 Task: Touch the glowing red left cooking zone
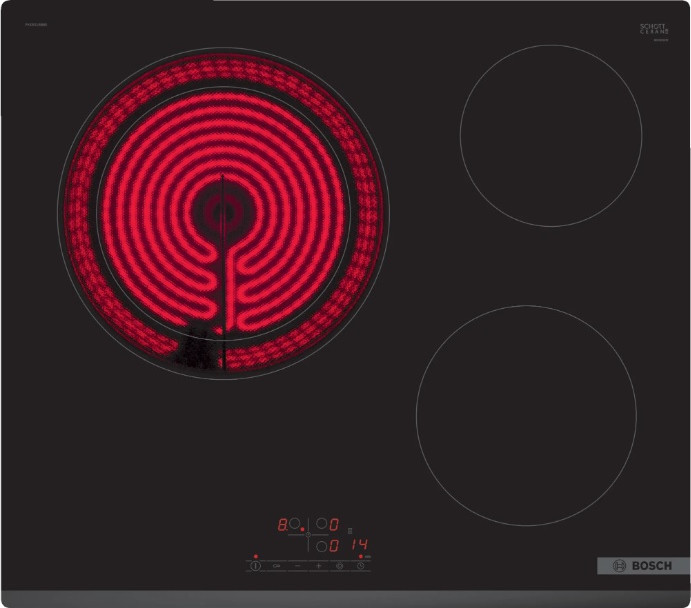point(223,213)
